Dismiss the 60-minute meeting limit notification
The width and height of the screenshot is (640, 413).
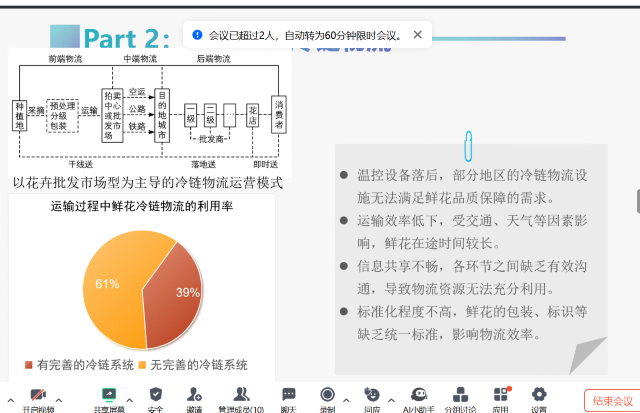[x=418, y=35]
